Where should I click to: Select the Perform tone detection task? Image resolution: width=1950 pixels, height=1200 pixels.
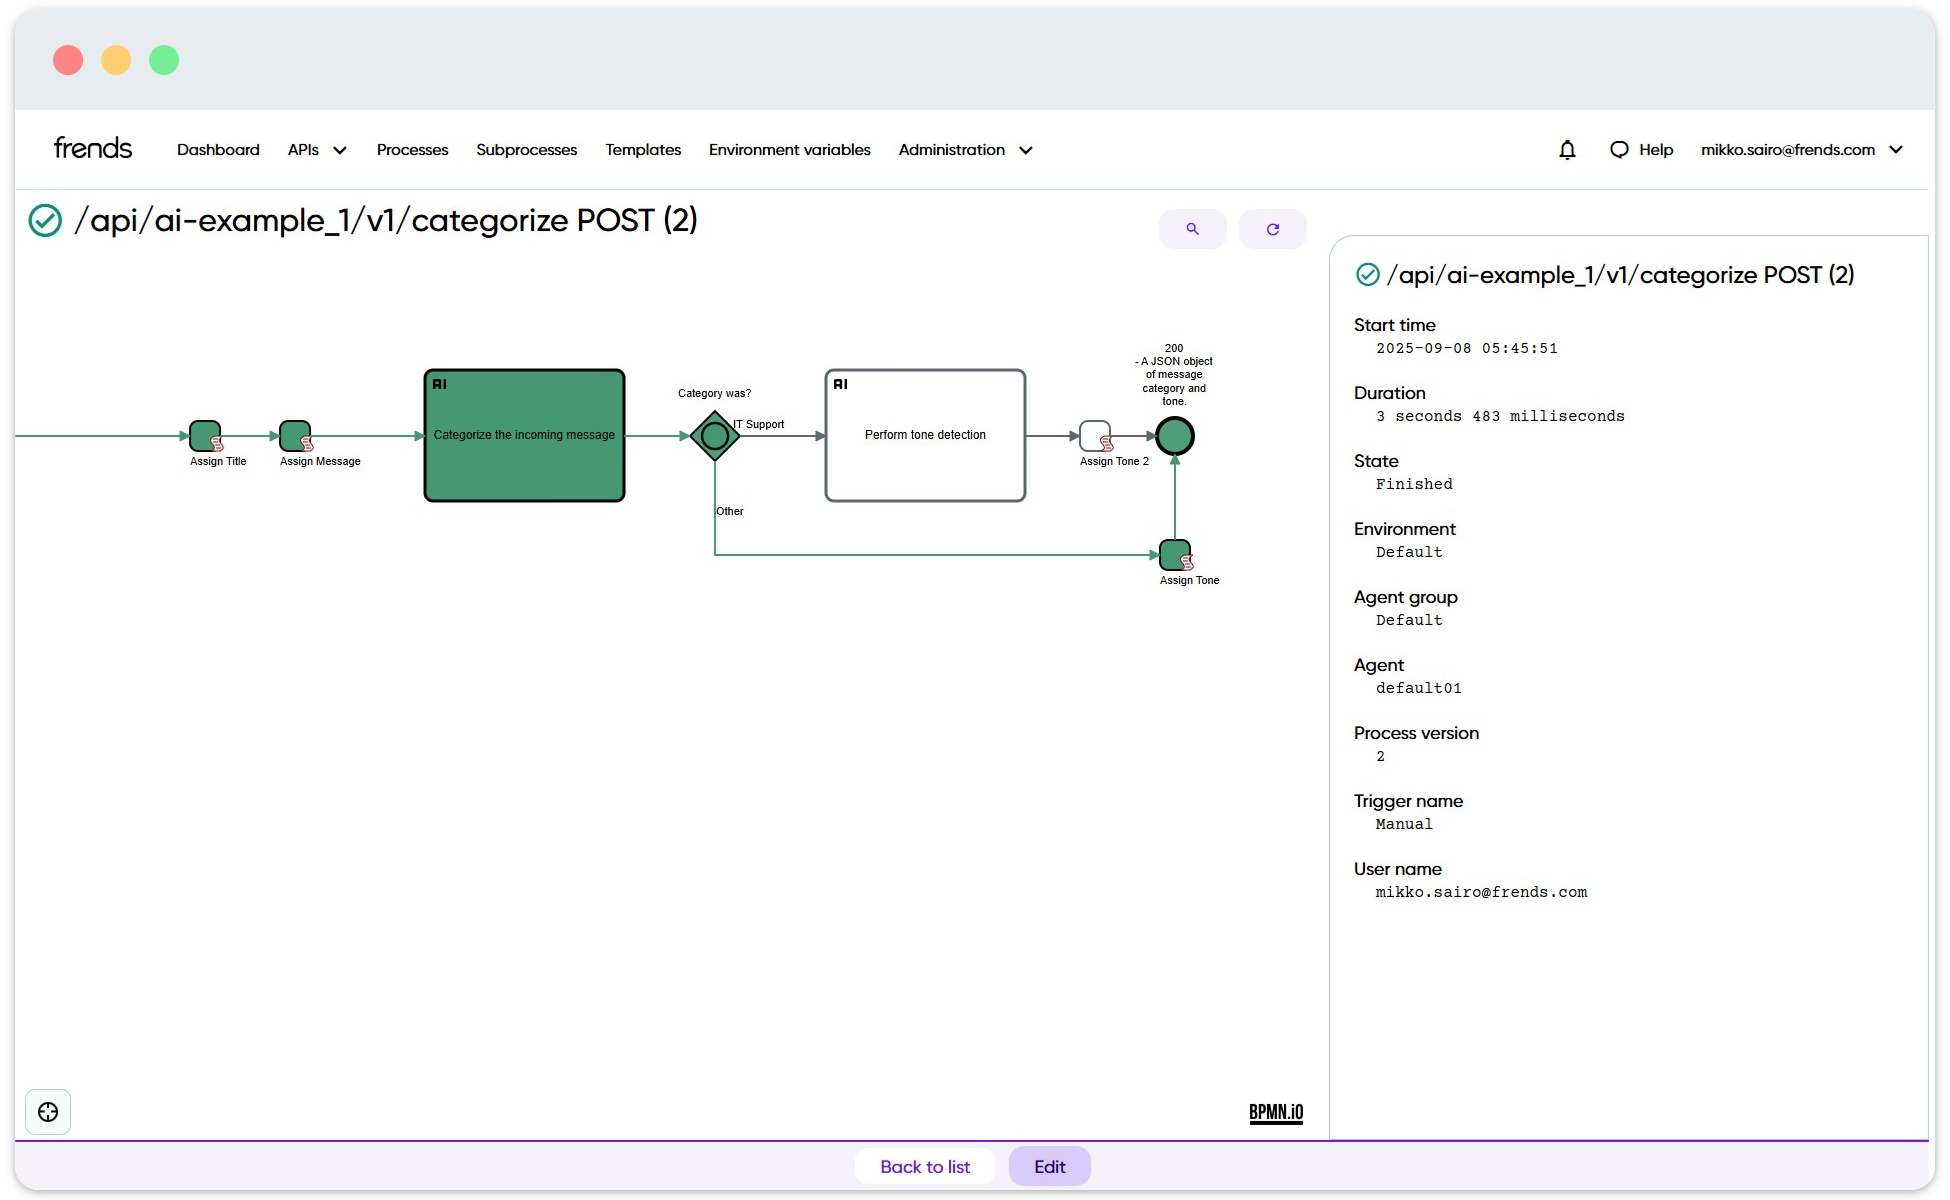coord(925,436)
